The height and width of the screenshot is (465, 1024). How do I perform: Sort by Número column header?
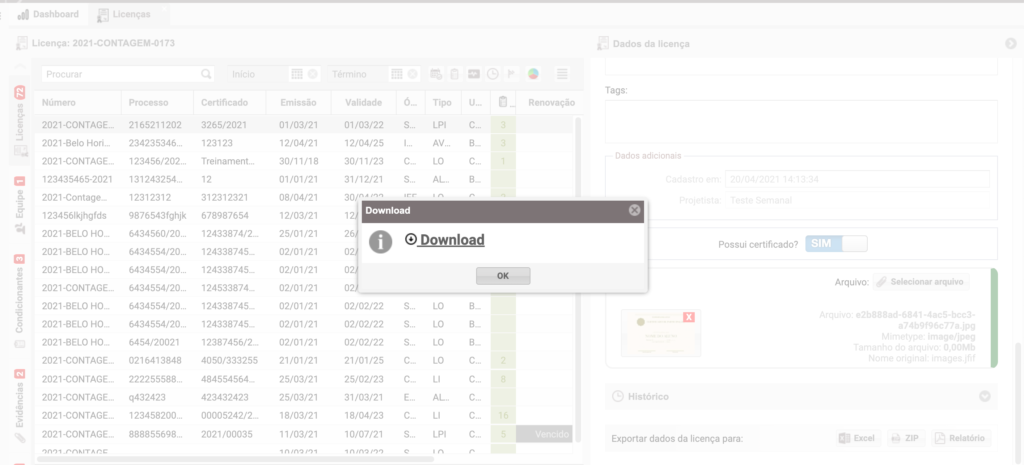pos(78,103)
